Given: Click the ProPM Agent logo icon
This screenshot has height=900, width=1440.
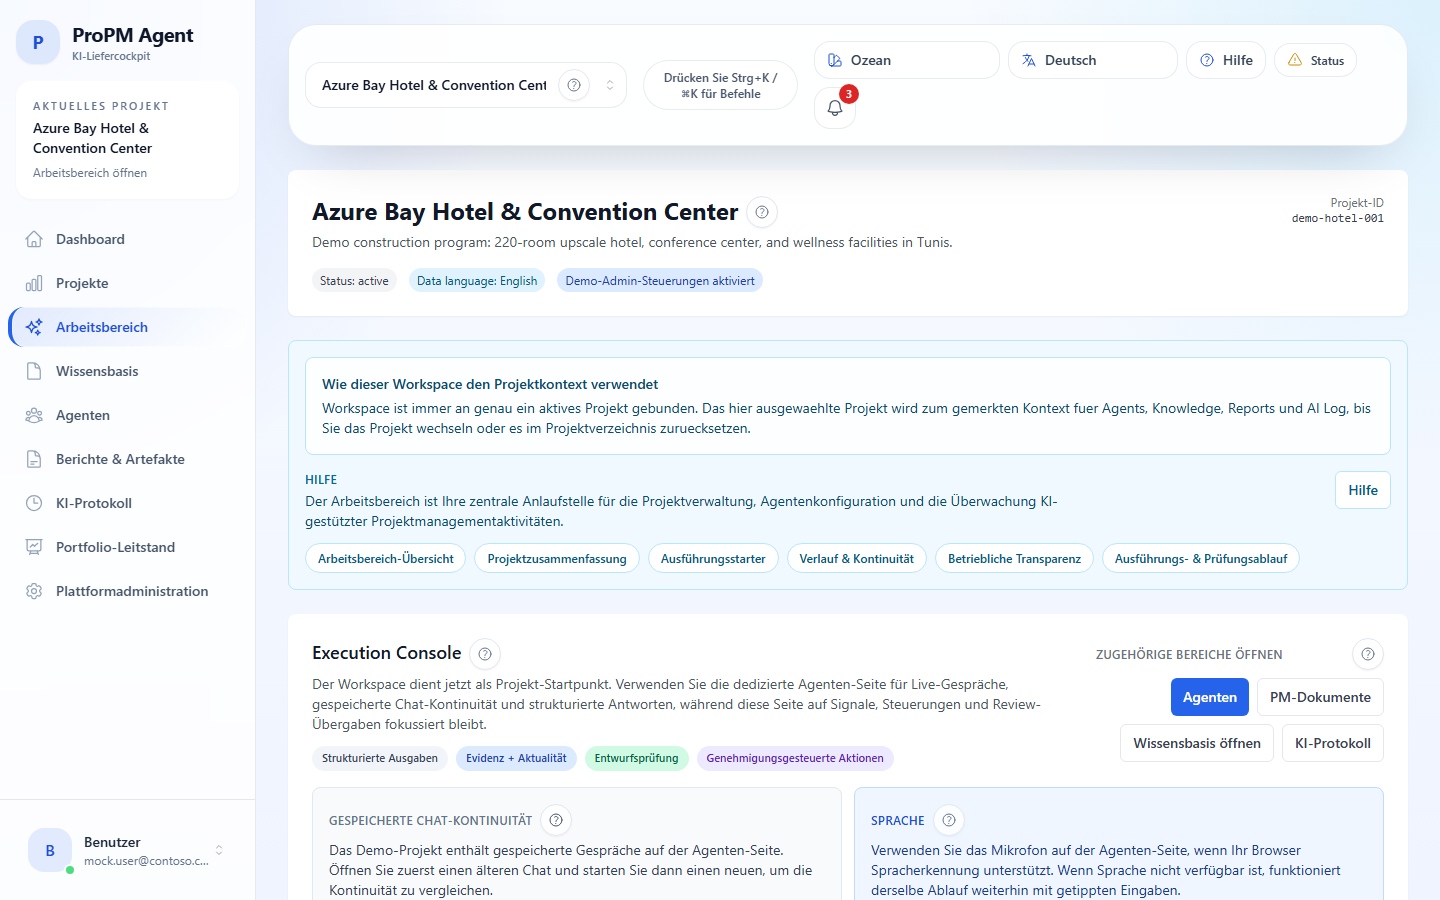Looking at the screenshot, I should (x=38, y=43).
